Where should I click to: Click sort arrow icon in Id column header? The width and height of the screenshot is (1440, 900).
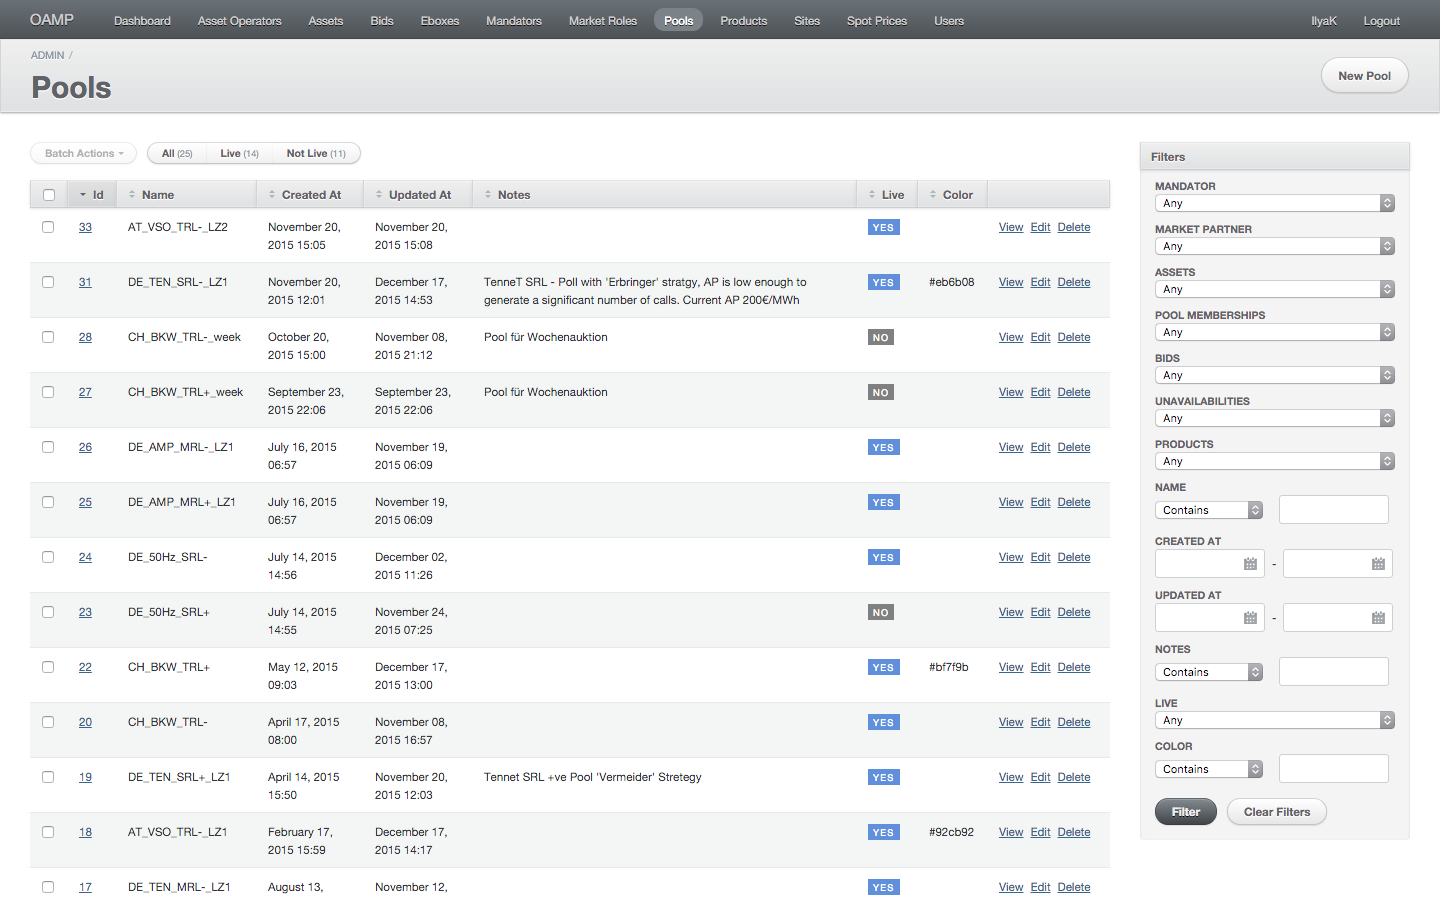click(83, 195)
